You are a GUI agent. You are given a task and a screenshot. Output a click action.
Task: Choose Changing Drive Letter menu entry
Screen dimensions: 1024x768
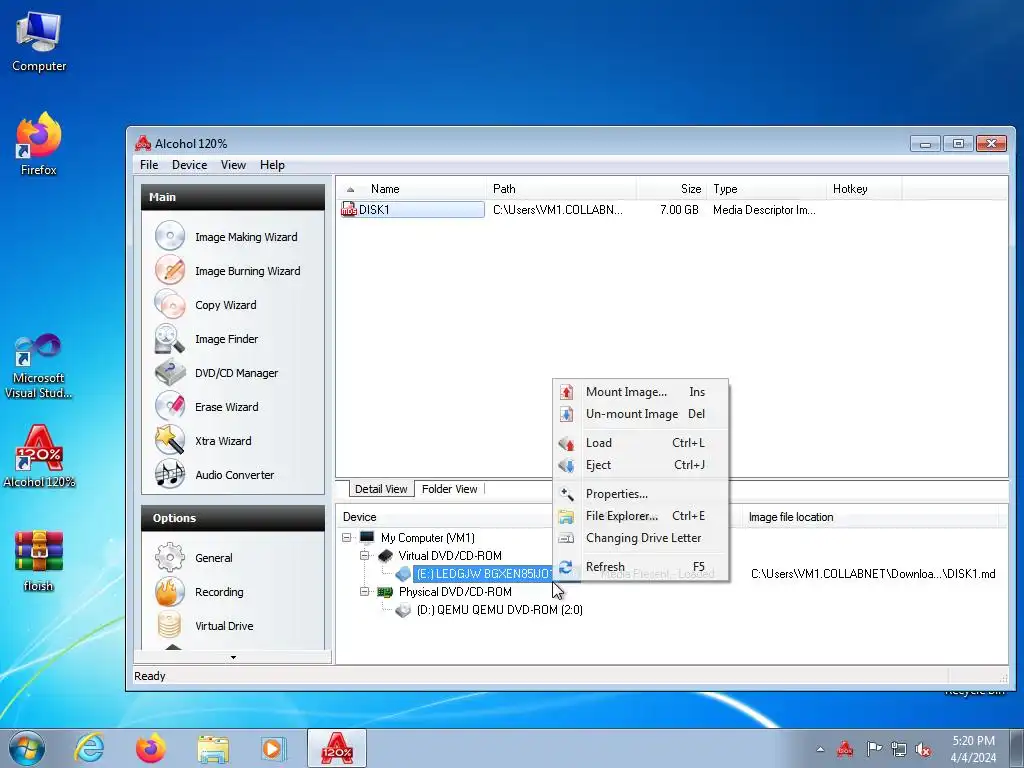(x=640, y=538)
